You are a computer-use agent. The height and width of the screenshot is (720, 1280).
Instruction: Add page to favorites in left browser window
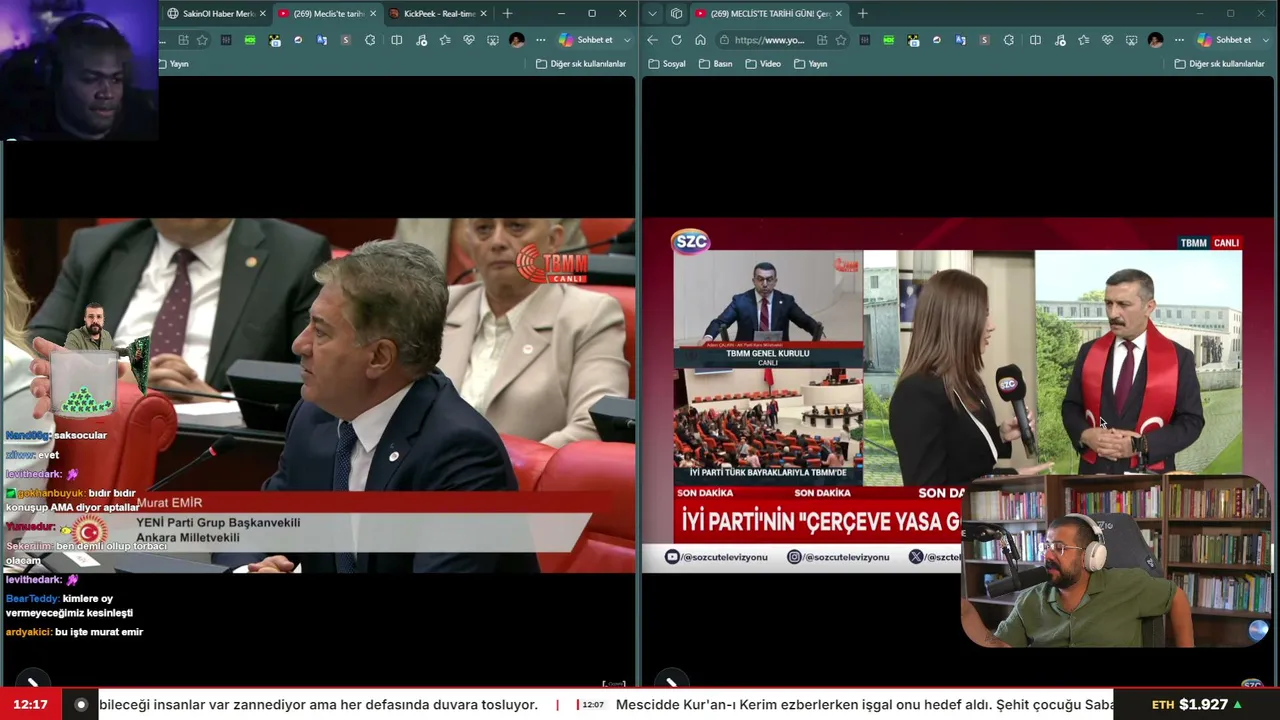click(x=202, y=40)
